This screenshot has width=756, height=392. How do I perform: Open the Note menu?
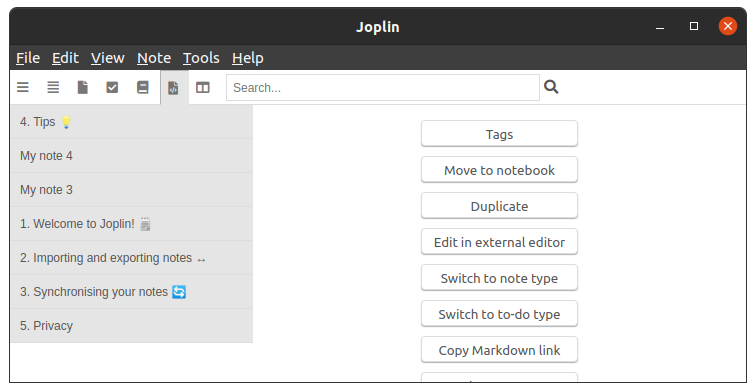point(154,58)
